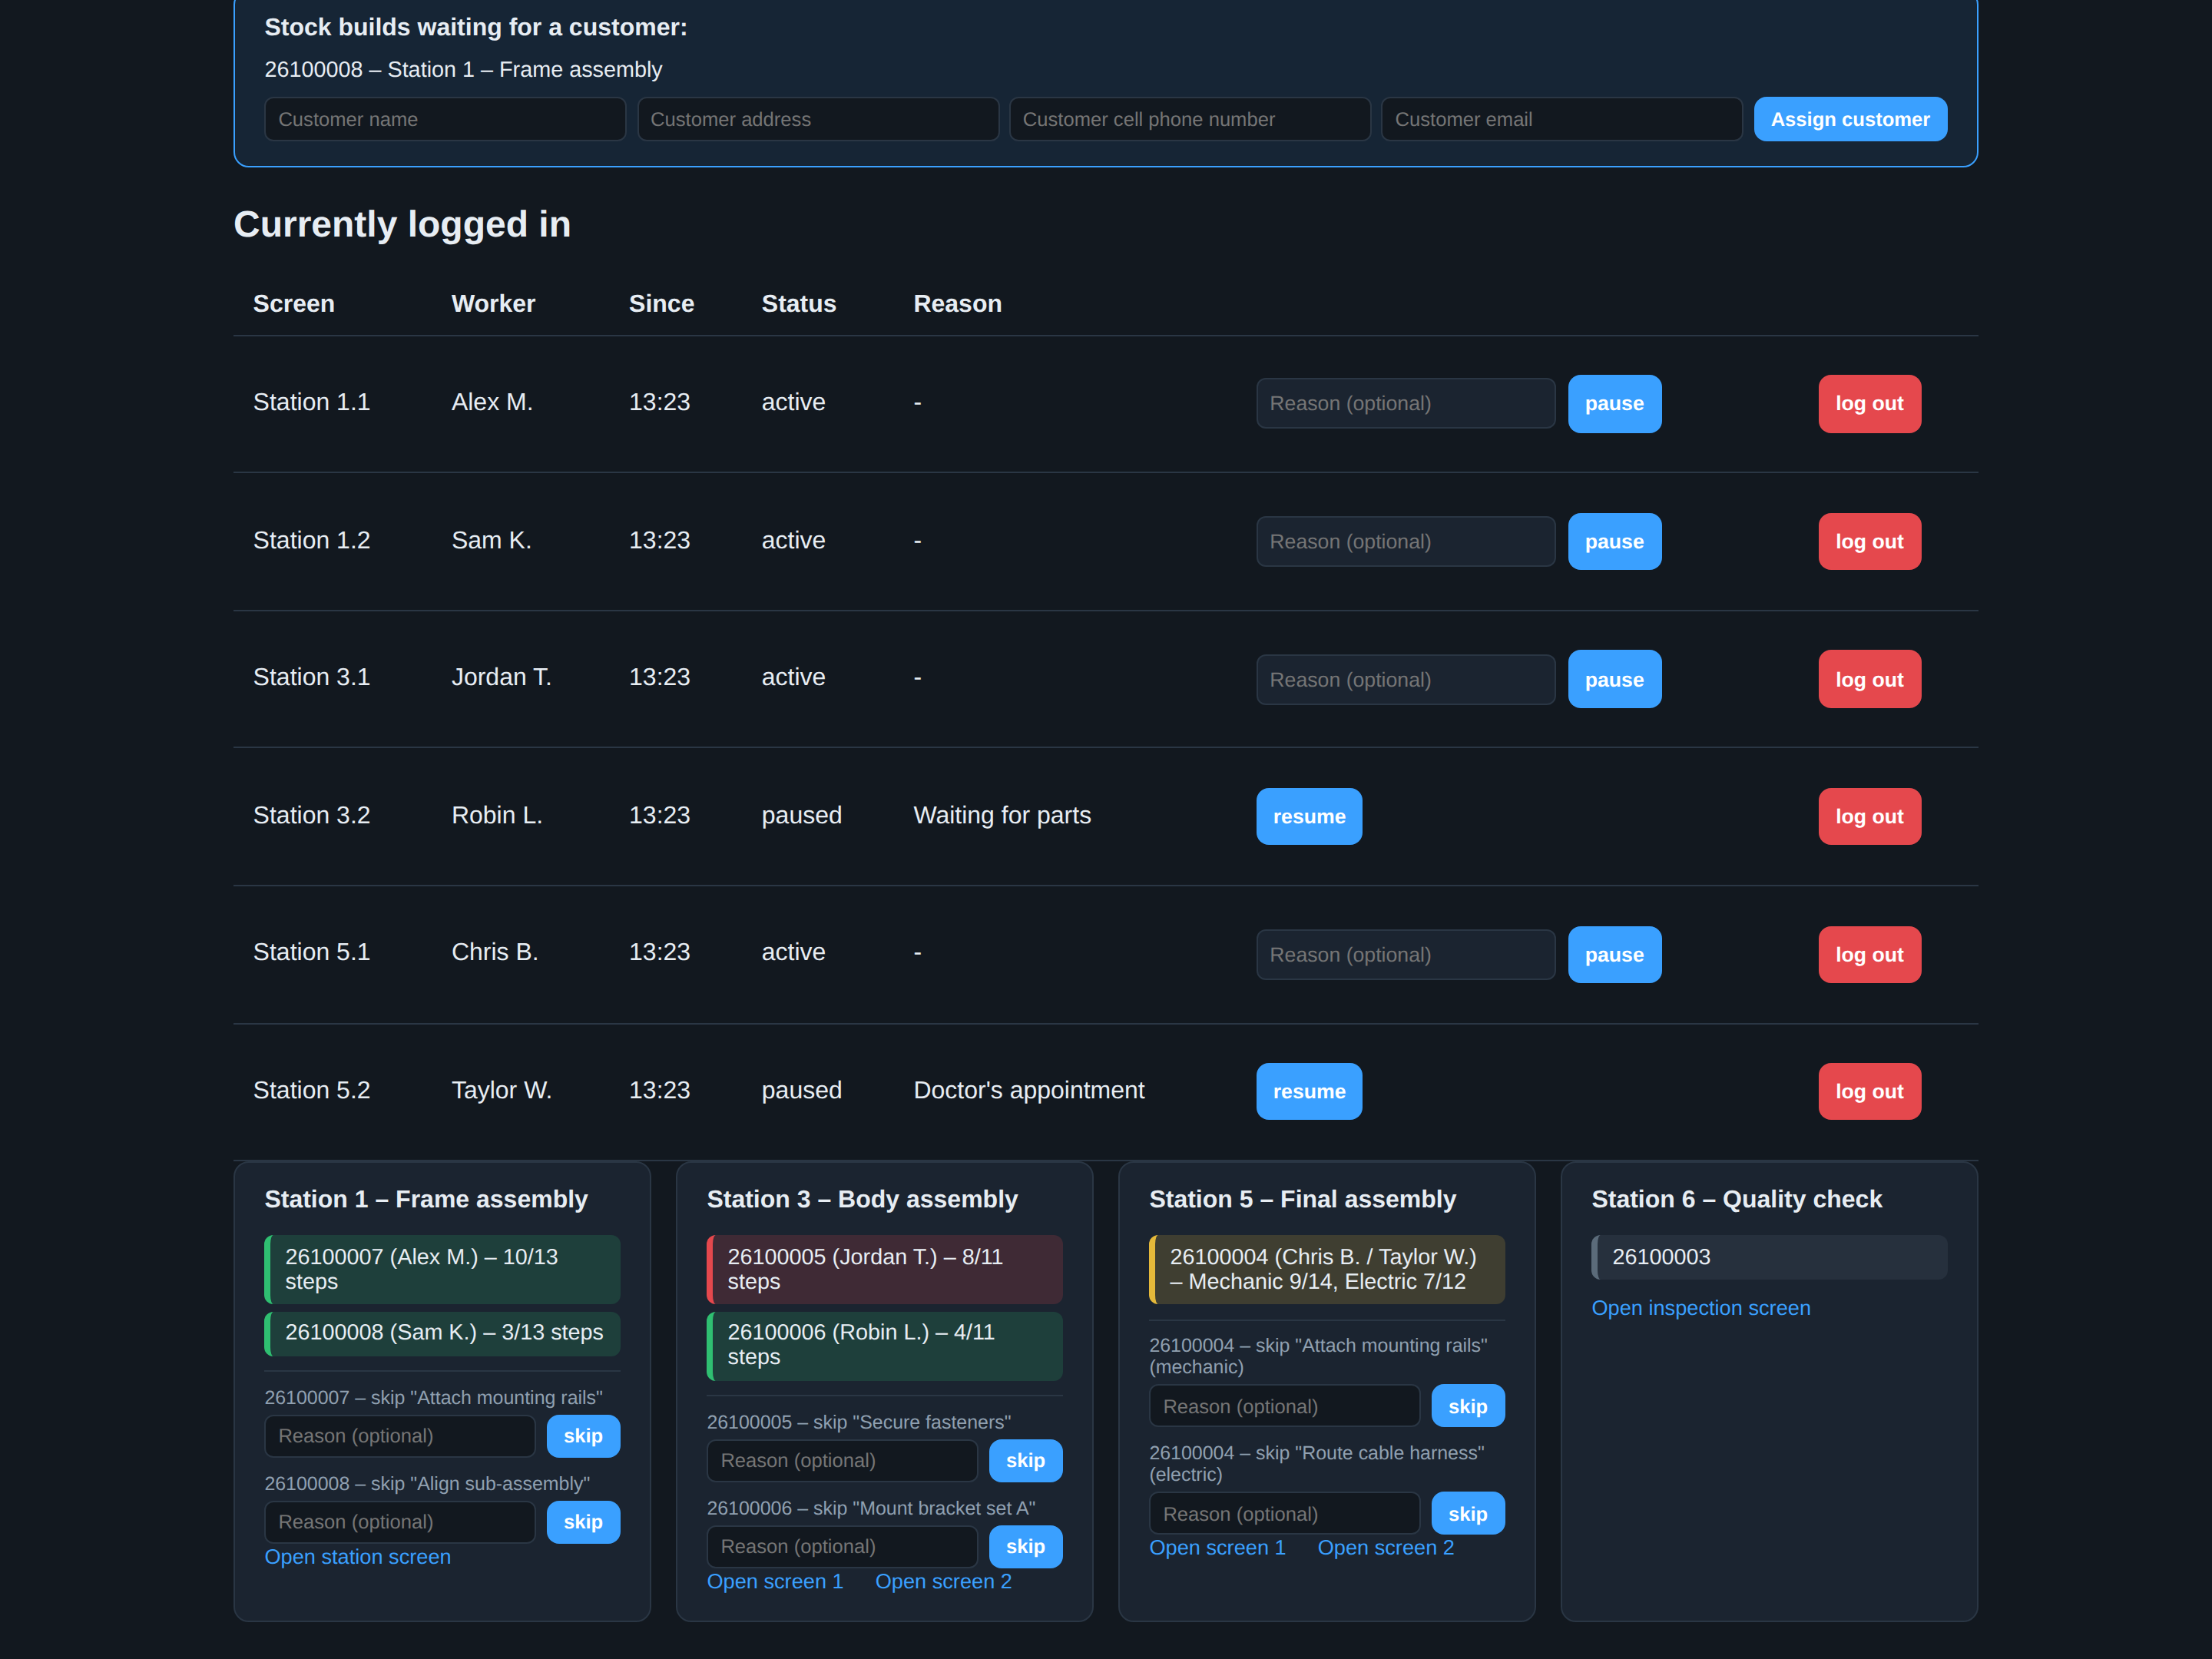Skip "Align sub-assembly" for 26100008
This screenshot has width=2212, height=1659.
pyautogui.click(x=583, y=1522)
